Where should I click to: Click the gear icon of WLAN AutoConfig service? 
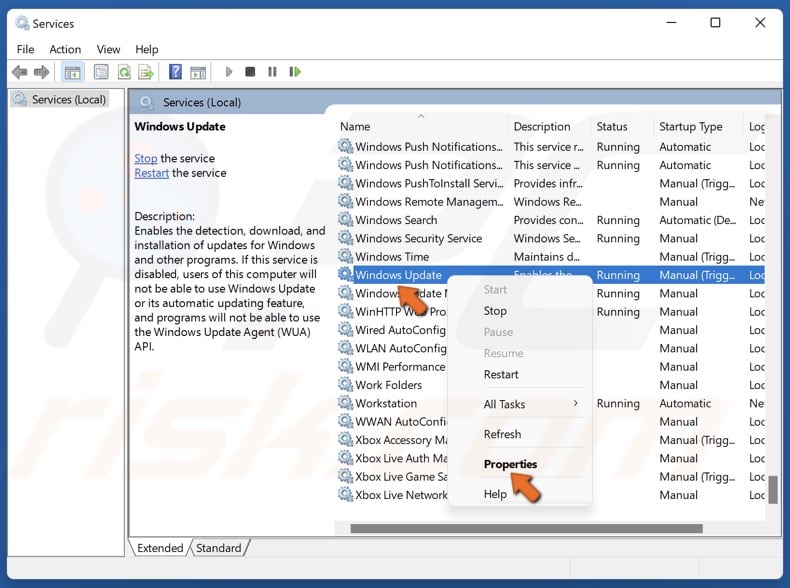[x=345, y=348]
